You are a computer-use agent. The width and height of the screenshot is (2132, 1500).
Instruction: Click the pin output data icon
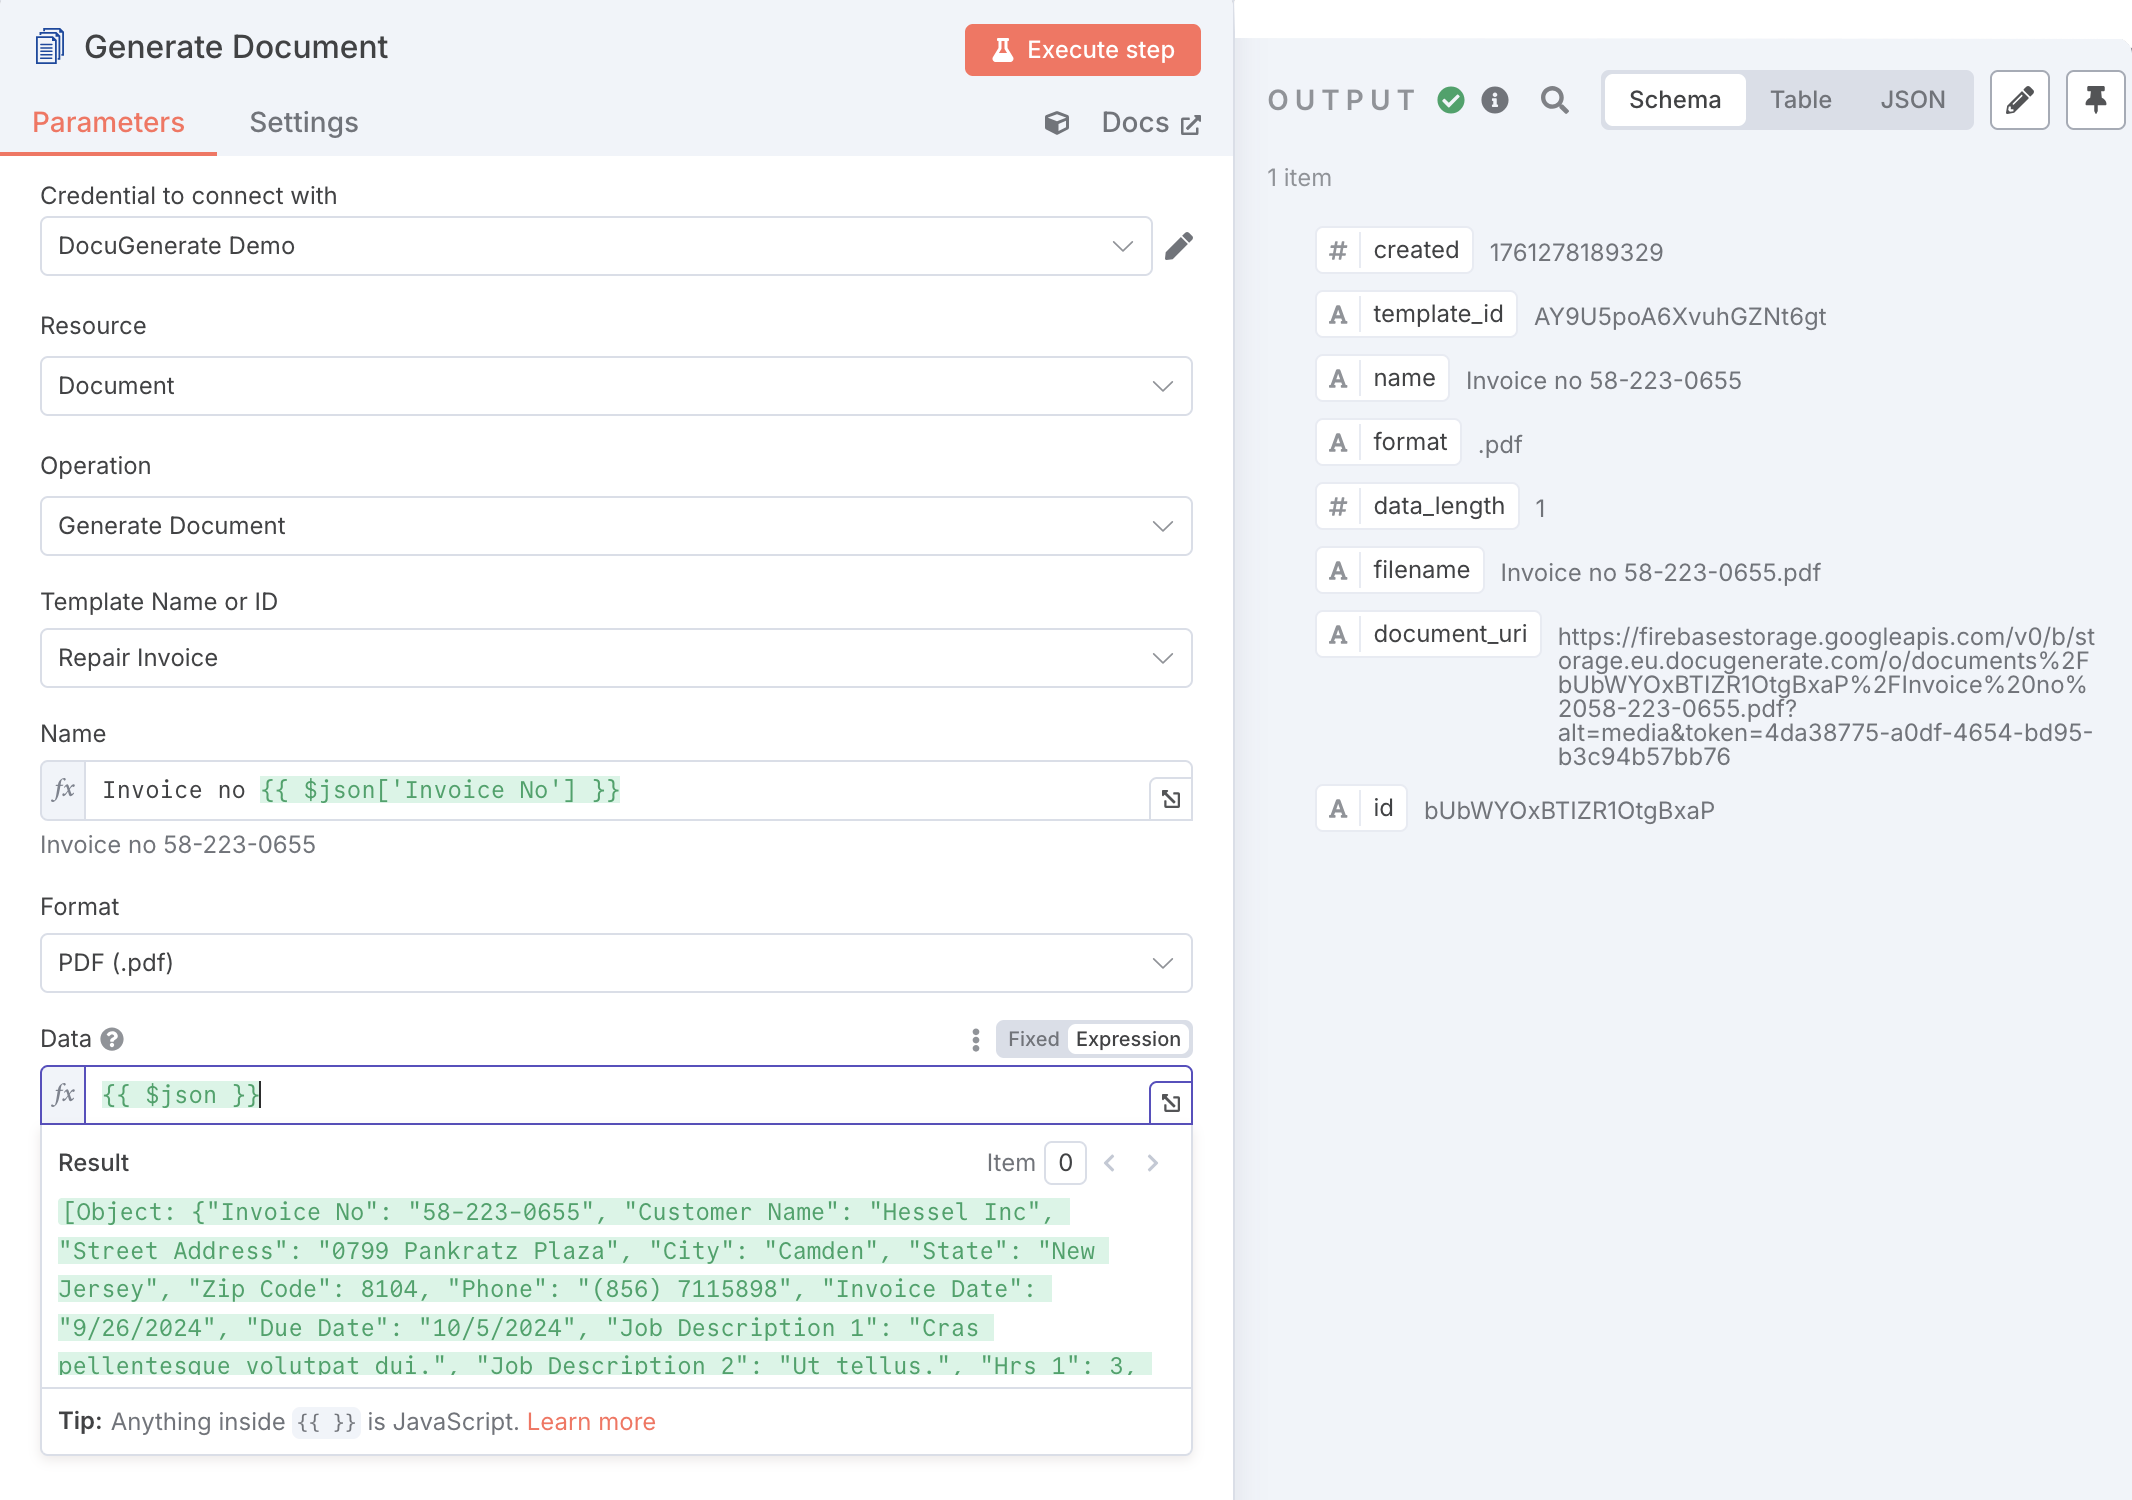coord(2095,100)
